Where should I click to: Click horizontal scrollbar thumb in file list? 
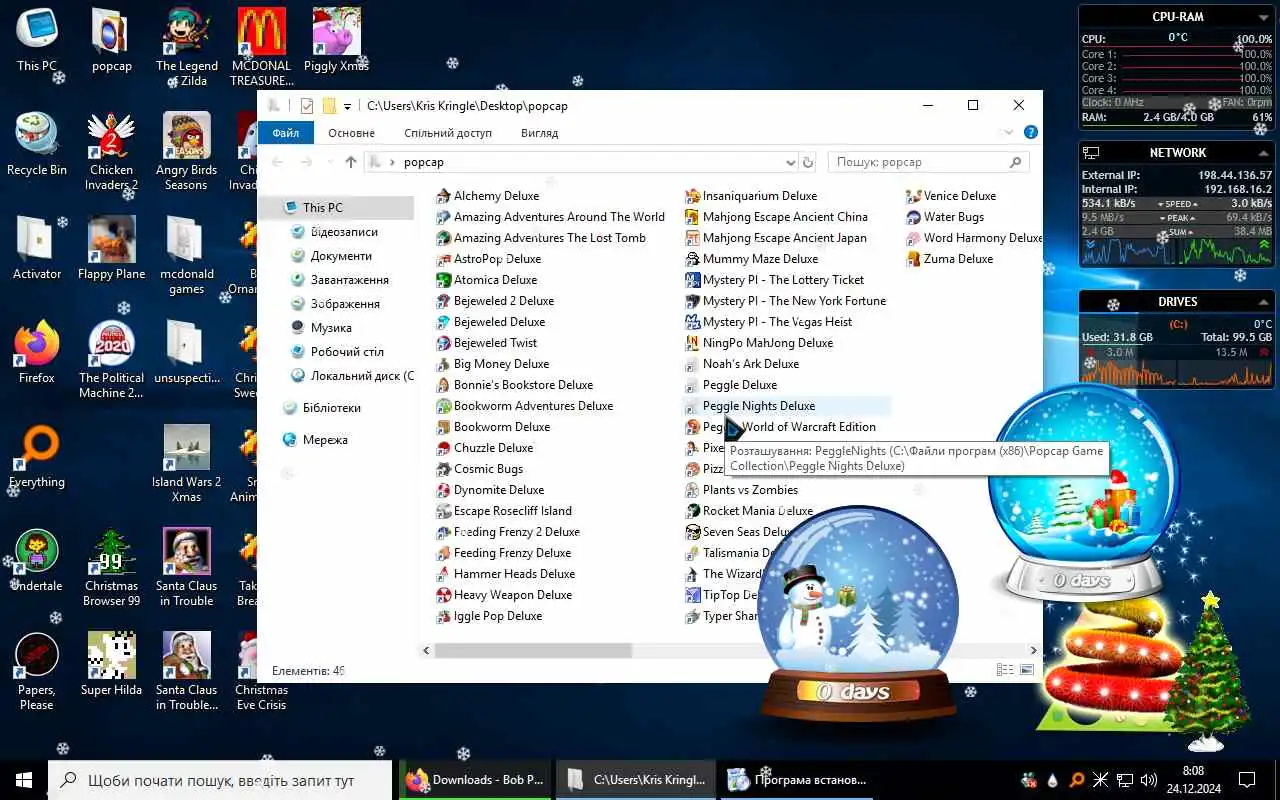pyautogui.click(x=533, y=650)
